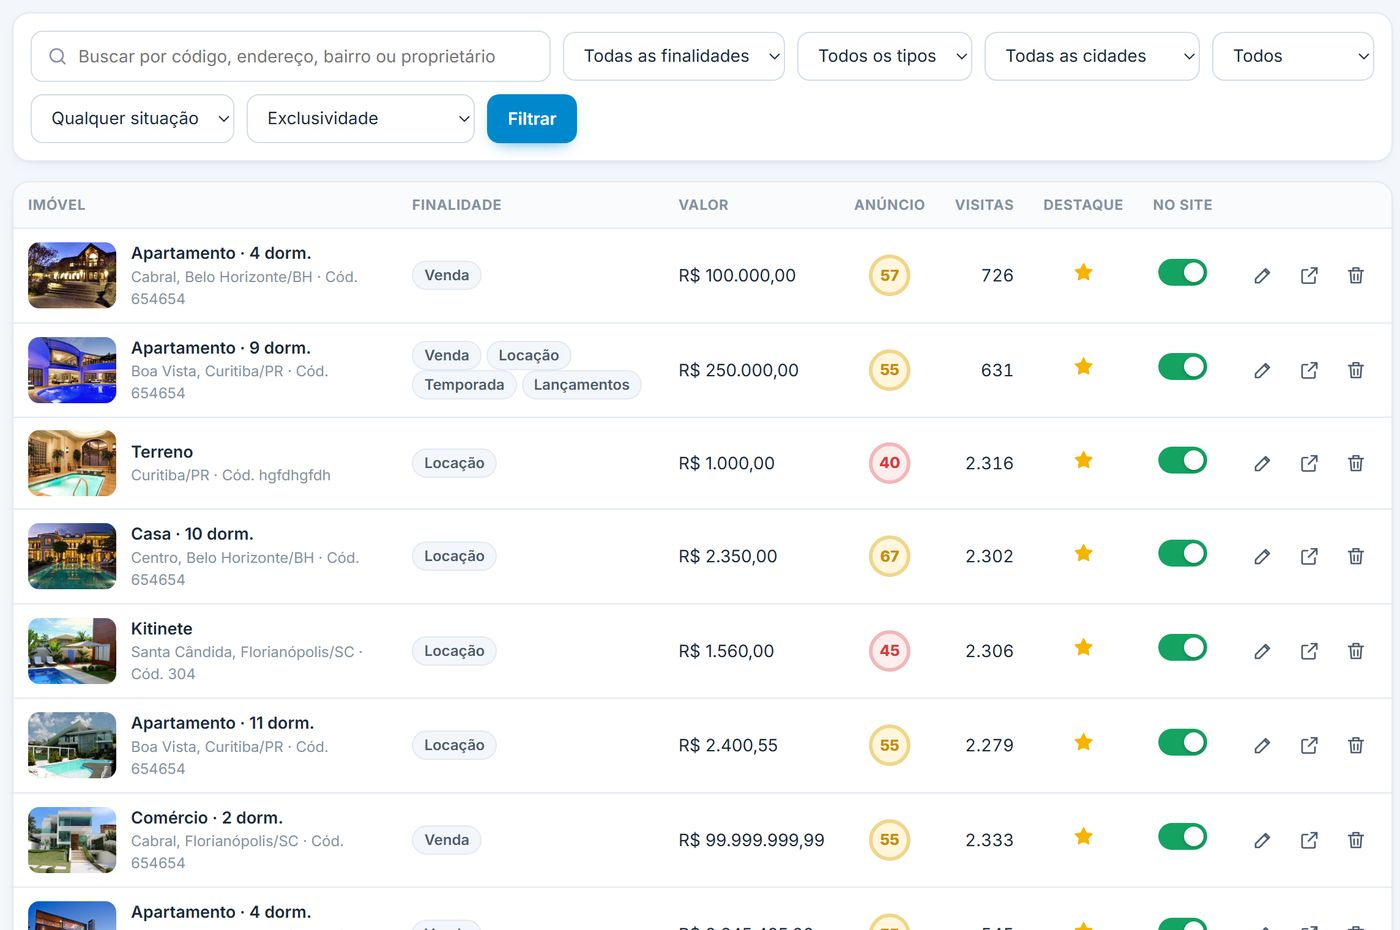The height and width of the screenshot is (930, 1400).
Task: Open the Todos dropdown
Action: 1293,56
